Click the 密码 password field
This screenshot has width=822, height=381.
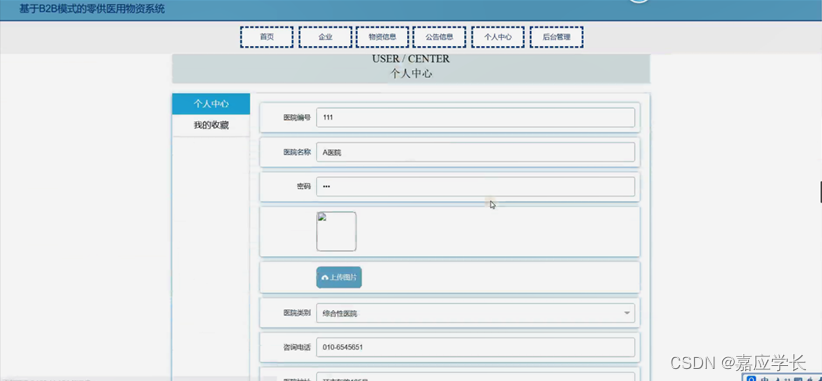coord(475,187)
